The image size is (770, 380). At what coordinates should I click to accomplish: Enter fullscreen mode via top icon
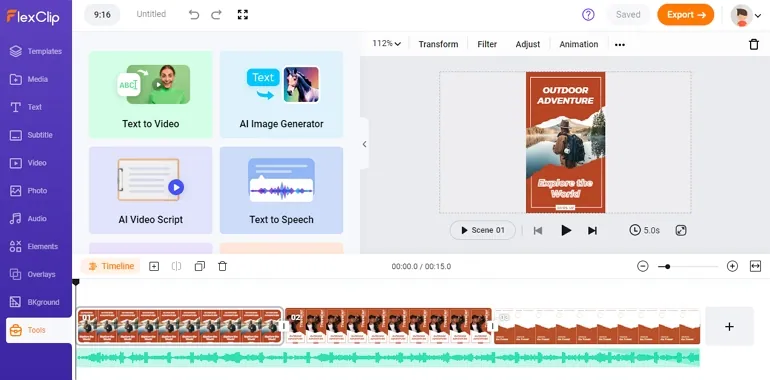pos(243,15)
